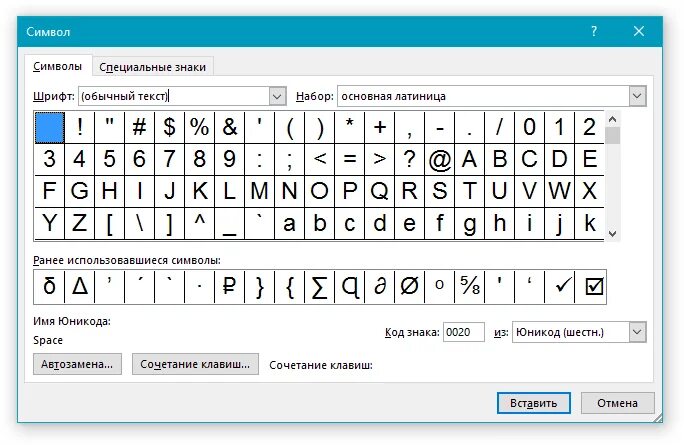The width and height of the screenshot is (684, 445).
Task: Select the underscore _ symbol
Action: point(230,223)
